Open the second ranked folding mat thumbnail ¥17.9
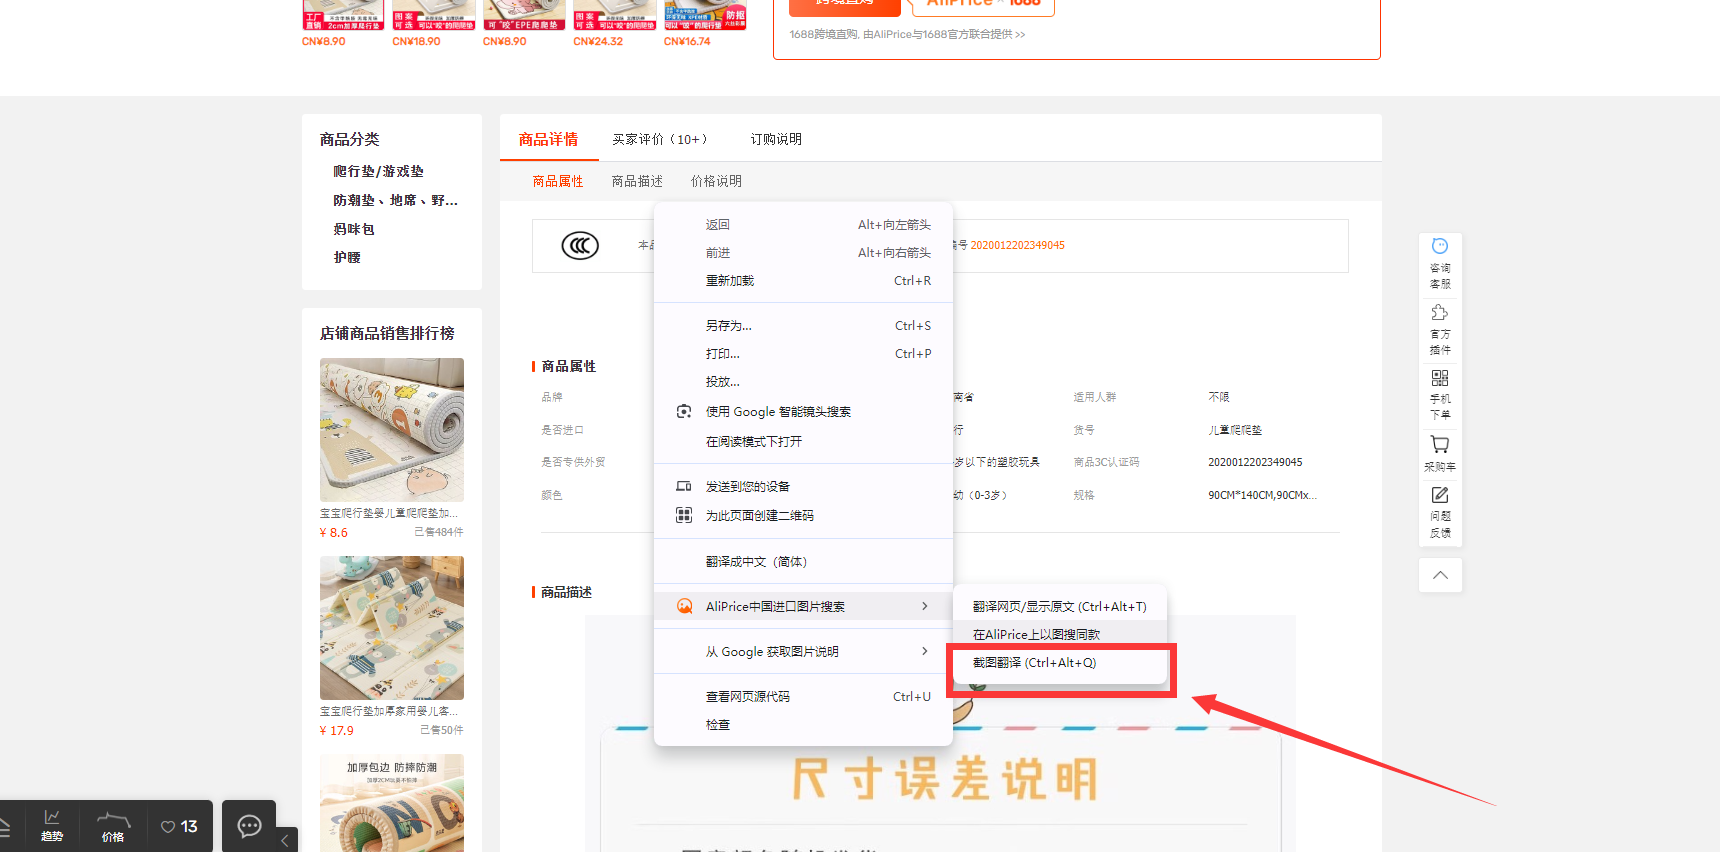The width and height of the screenshot is (1720, 852). [392, 628]
